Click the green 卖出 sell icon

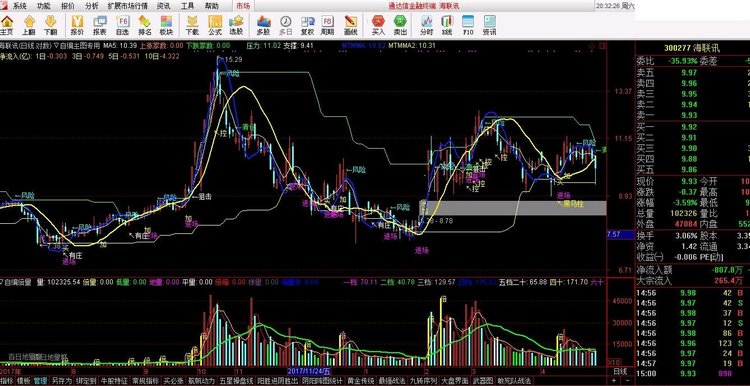(x=400, y=25)
